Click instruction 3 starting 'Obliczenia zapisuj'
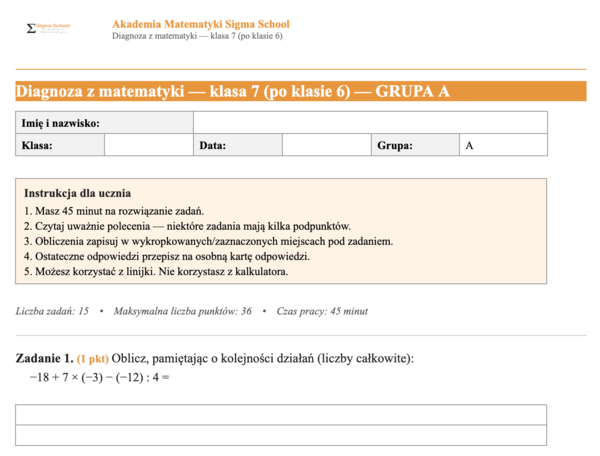This screenshot has width=600, height=456. (x=208, y=241)
